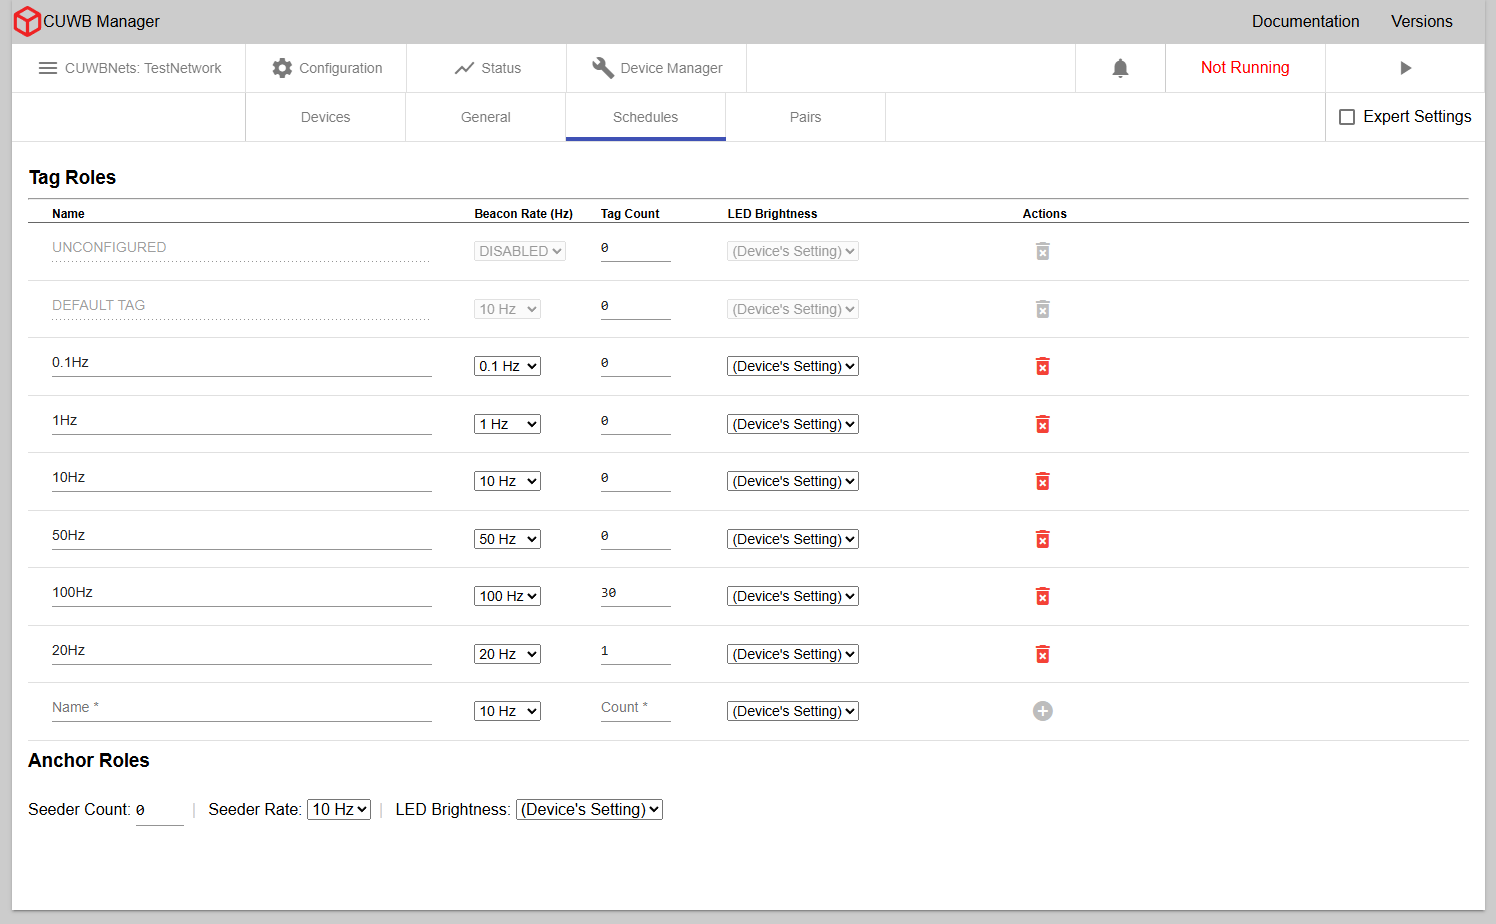Open LED Brightness dropdown for 50Hz role
The height and width of the screenshot is (924, 1496).
pos(793,539)
